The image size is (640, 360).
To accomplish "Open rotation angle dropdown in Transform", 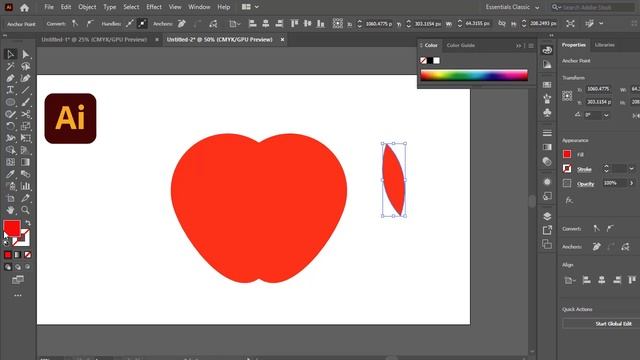I will click(606, 116).
